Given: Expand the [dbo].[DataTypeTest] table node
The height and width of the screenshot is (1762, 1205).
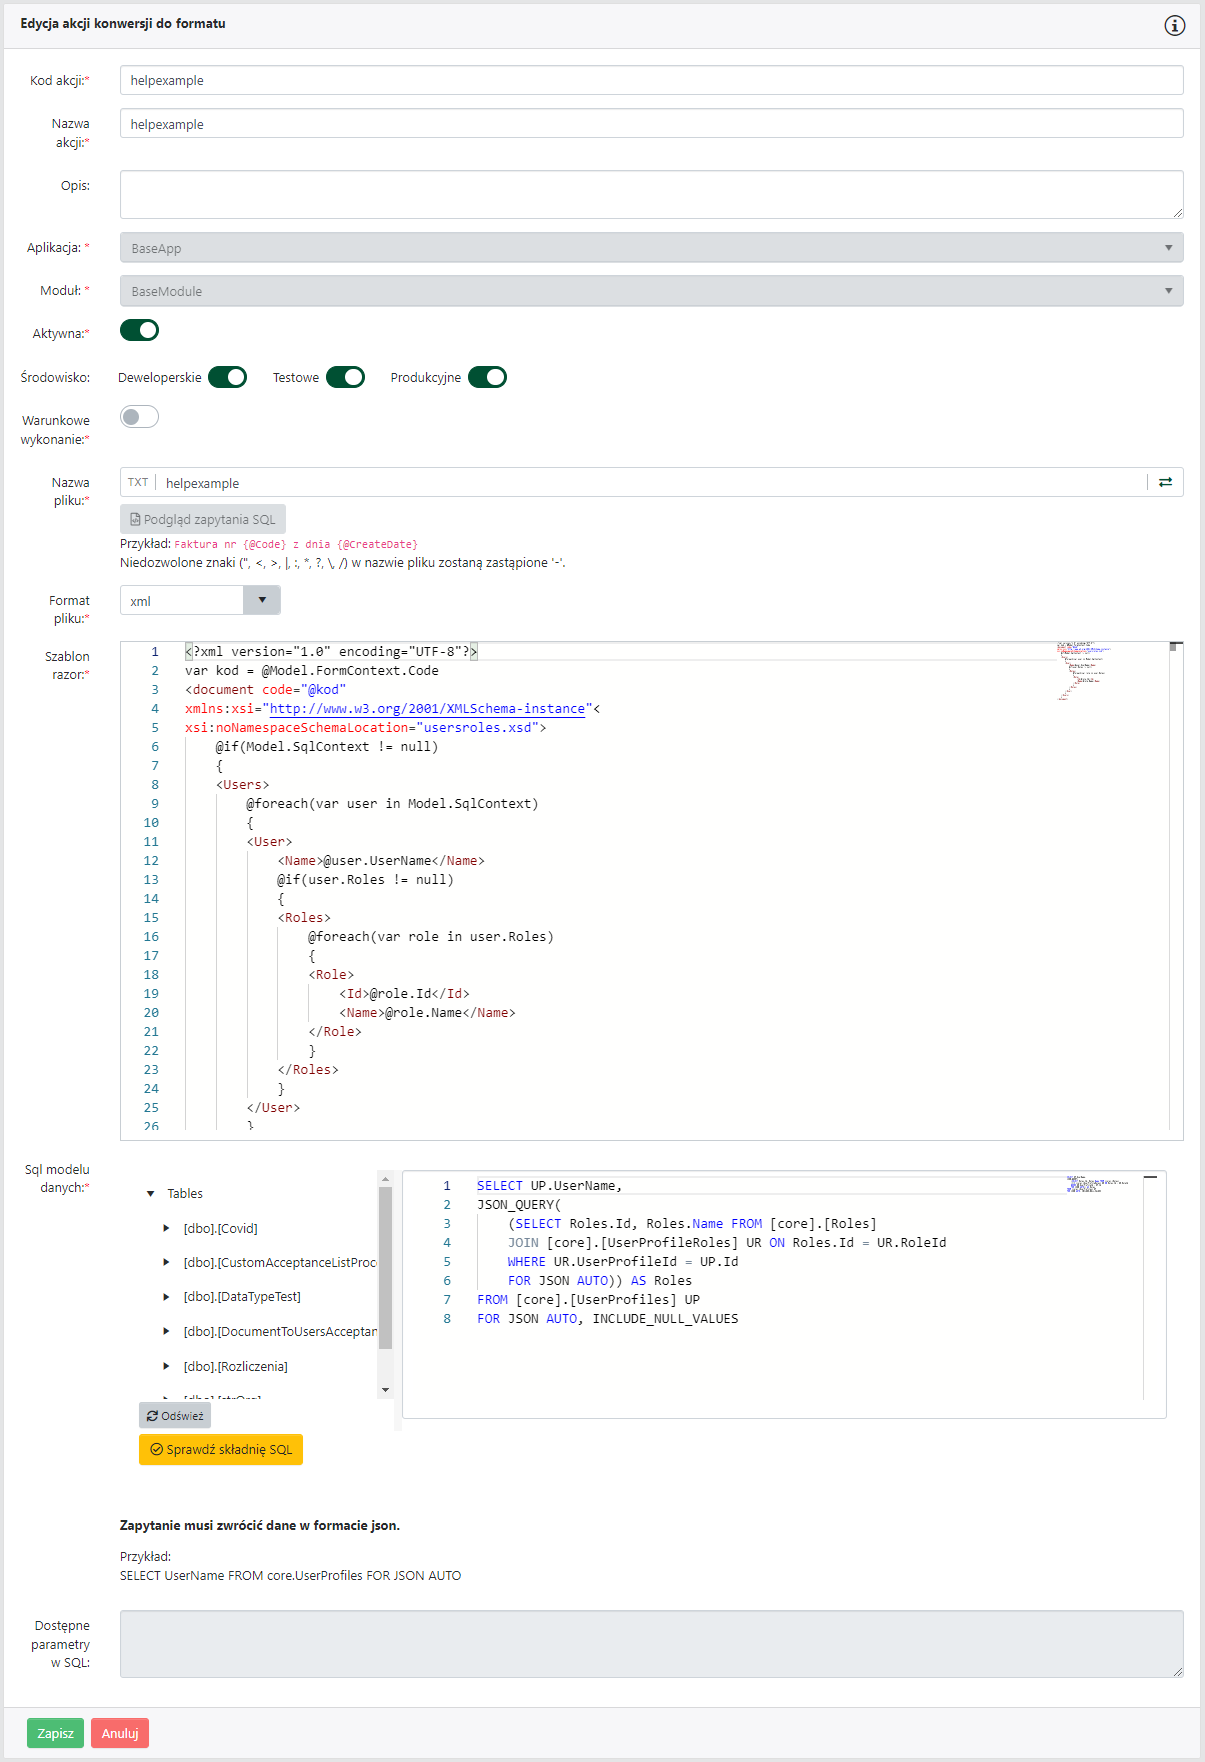Looking at the screenshot, I should coord(166,1297).
